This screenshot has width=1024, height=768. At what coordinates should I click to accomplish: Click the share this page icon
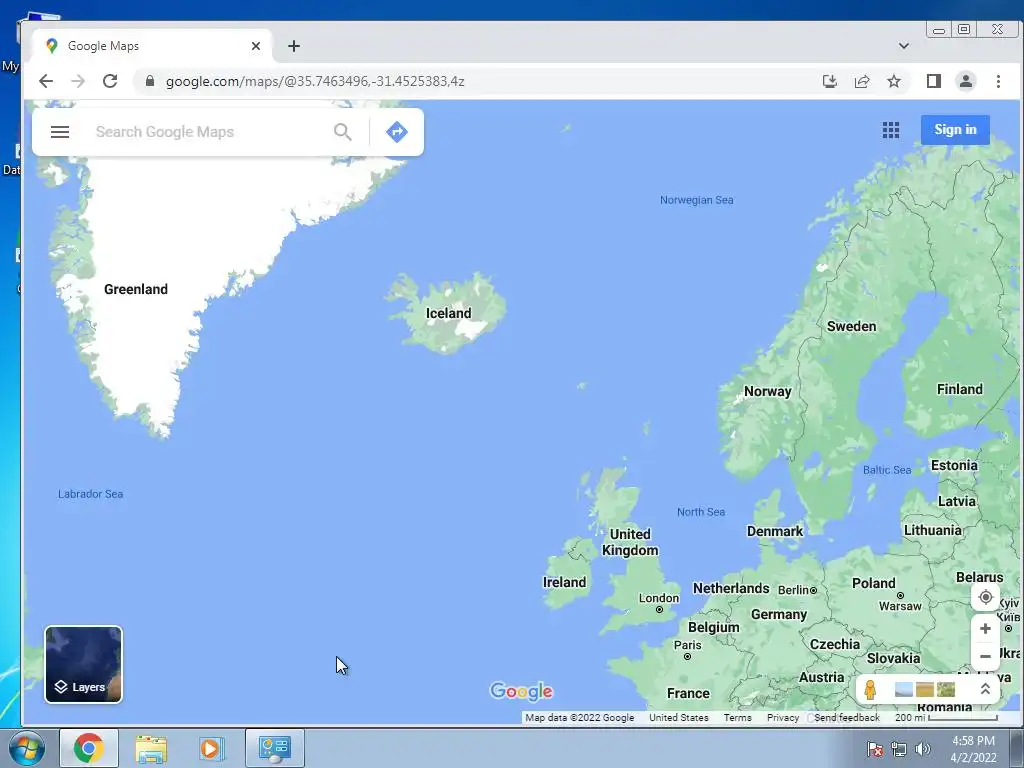tap(861, 81)
